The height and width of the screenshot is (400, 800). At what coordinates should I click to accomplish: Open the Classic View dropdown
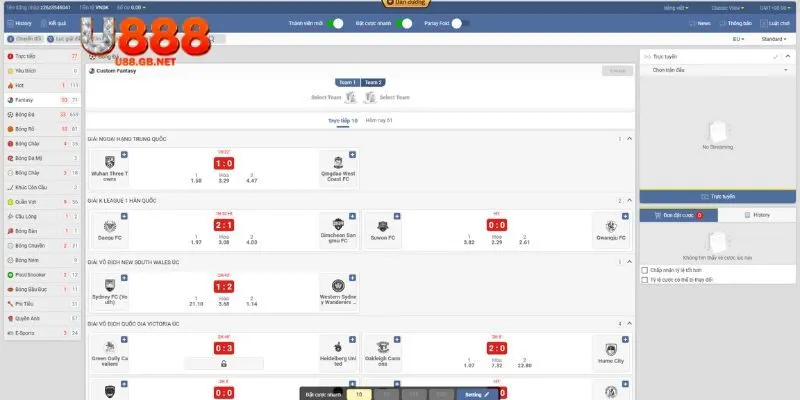point(728,8)
